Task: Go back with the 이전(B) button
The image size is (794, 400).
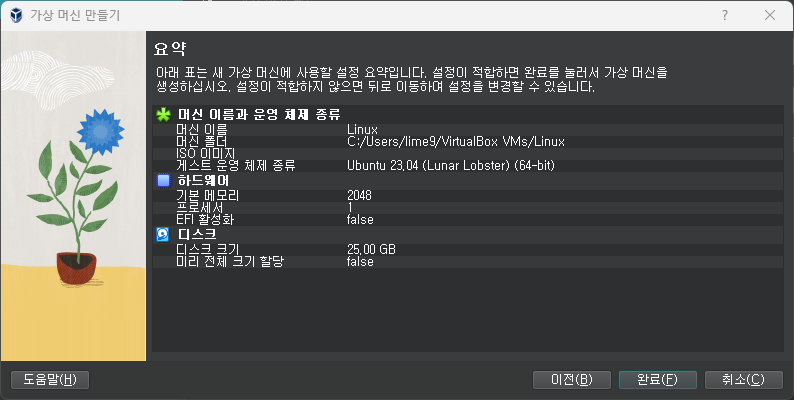Action: pyautogui.click(x=572, y=380)
